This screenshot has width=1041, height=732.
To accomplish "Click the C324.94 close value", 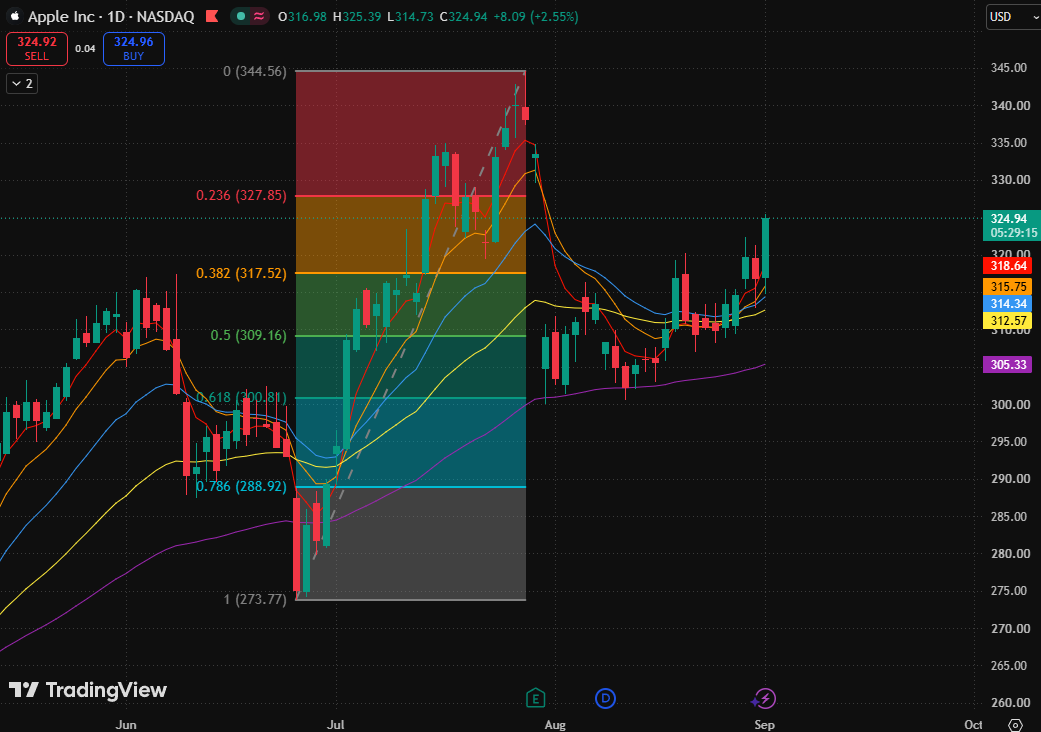I will [x=463, y=17].
